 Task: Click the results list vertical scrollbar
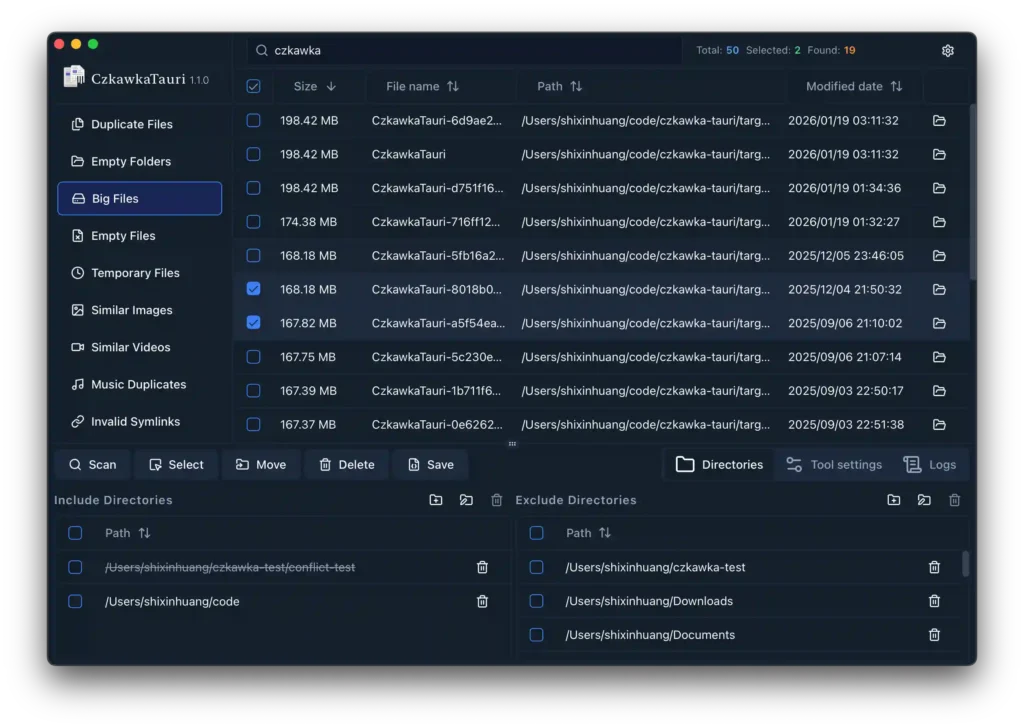pos(972,193)
